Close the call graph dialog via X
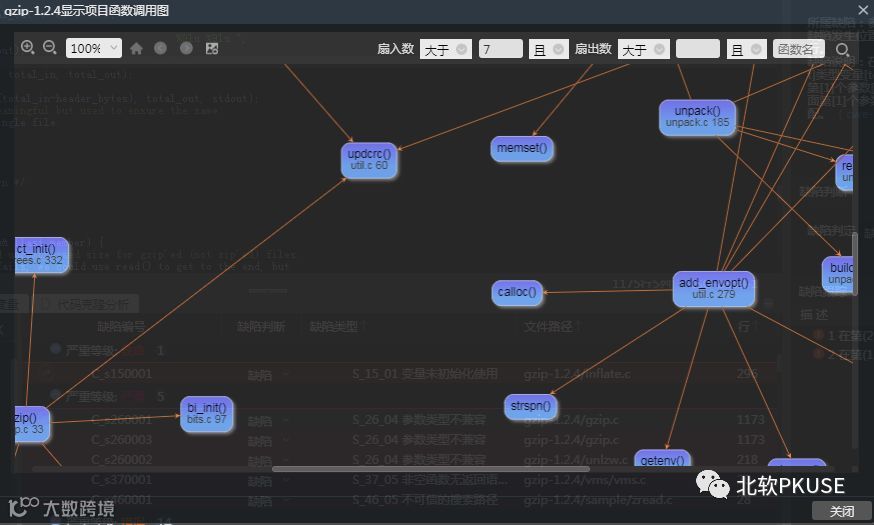This screenshot has width=874, height=525. (x=862, y=9)
